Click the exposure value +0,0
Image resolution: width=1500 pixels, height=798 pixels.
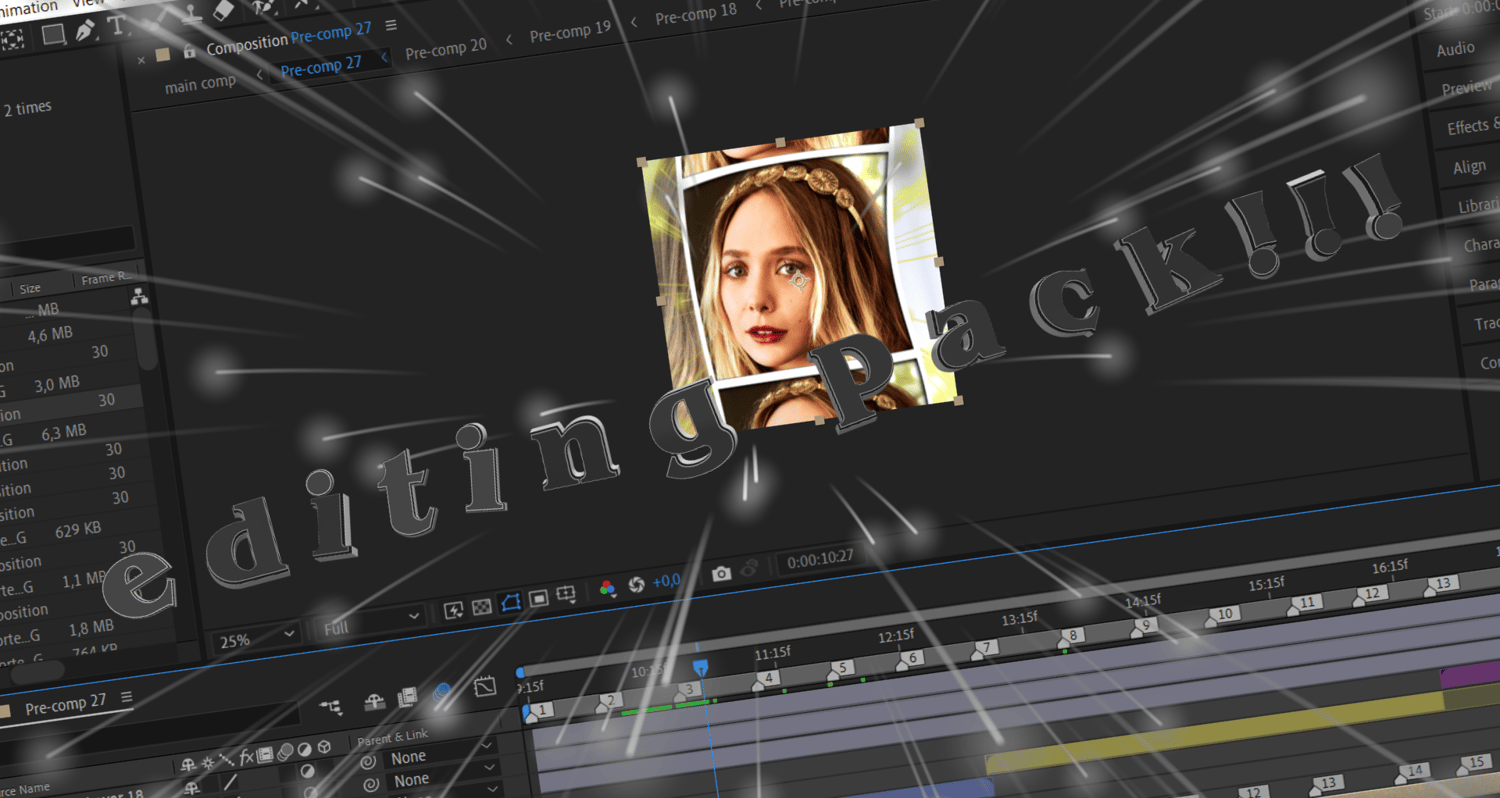[666, 580]
